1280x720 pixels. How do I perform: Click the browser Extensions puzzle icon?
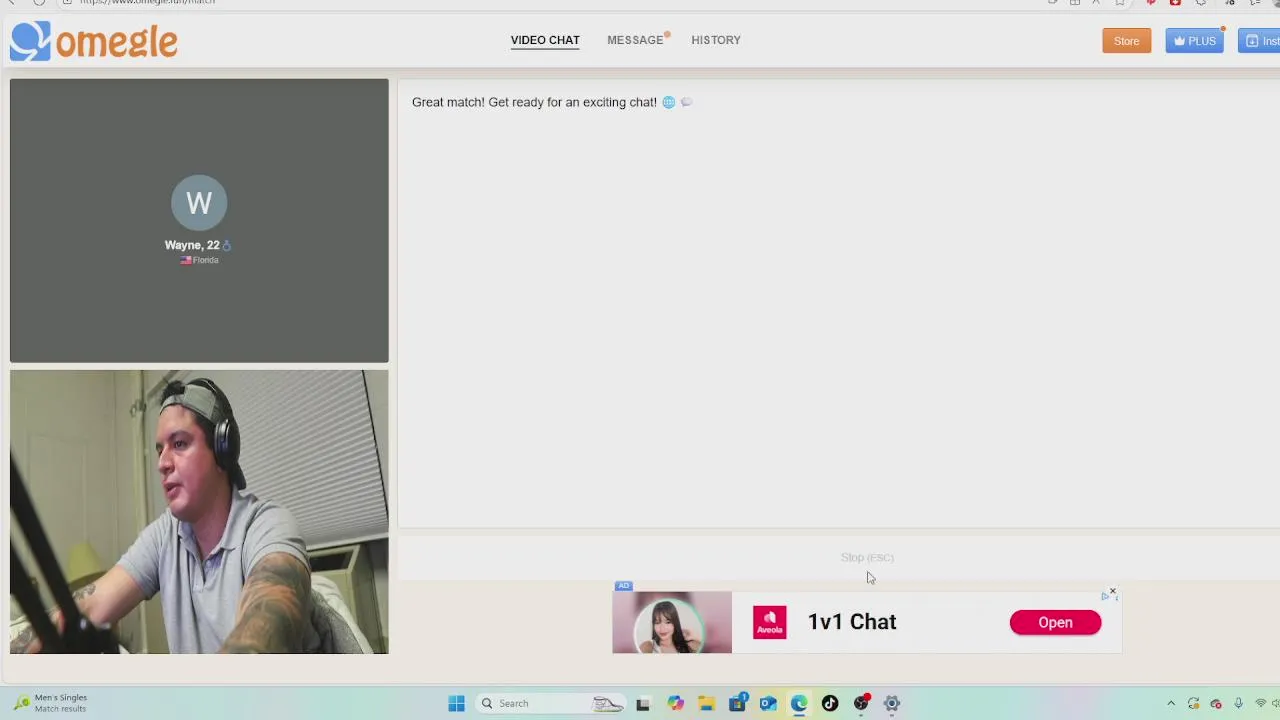click(x=1200, y=2)
